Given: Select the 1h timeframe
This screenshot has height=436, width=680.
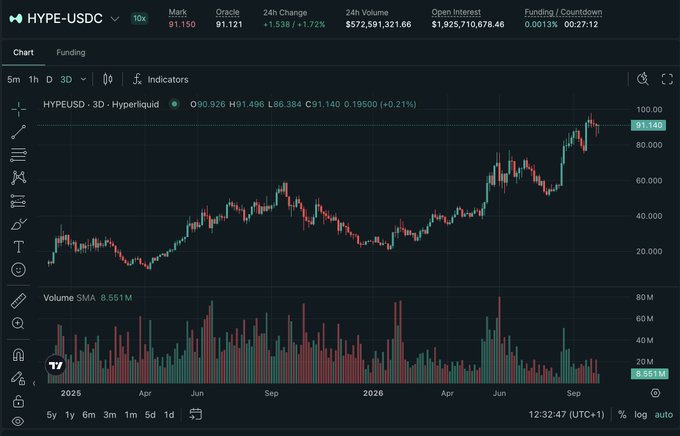Looking at the screenshot, I should [33, 79].
